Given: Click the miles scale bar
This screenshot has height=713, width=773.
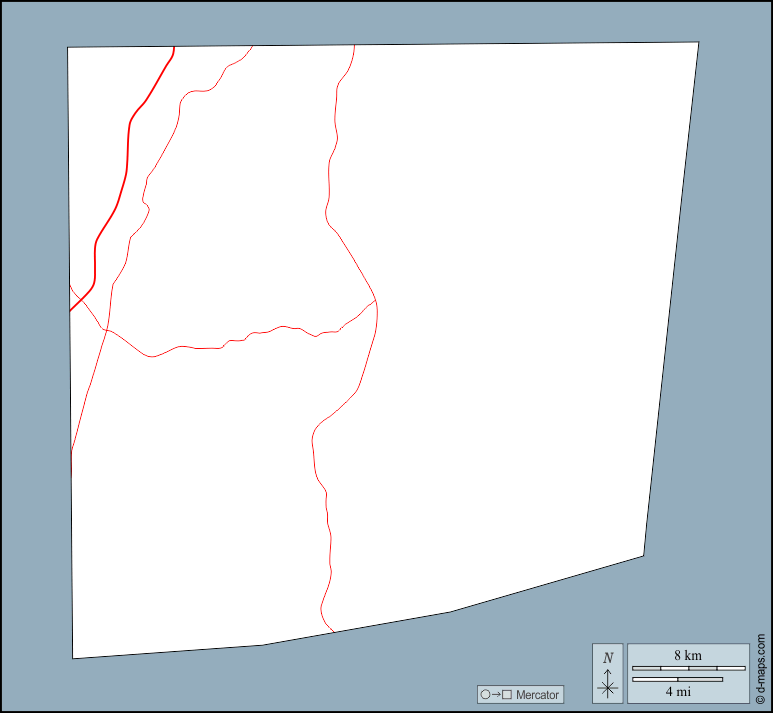Looking at the screenshot, I should [x=677, y=679].
